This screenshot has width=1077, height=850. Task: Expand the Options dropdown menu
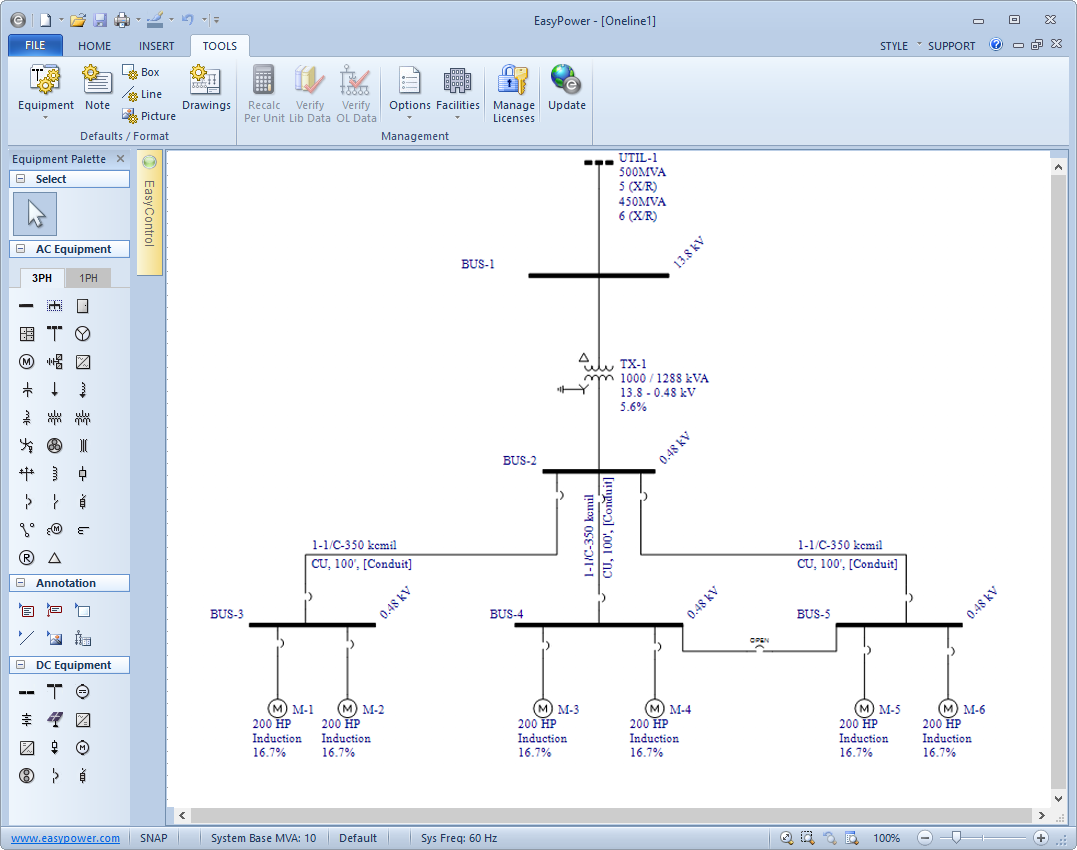coord(409,117)
